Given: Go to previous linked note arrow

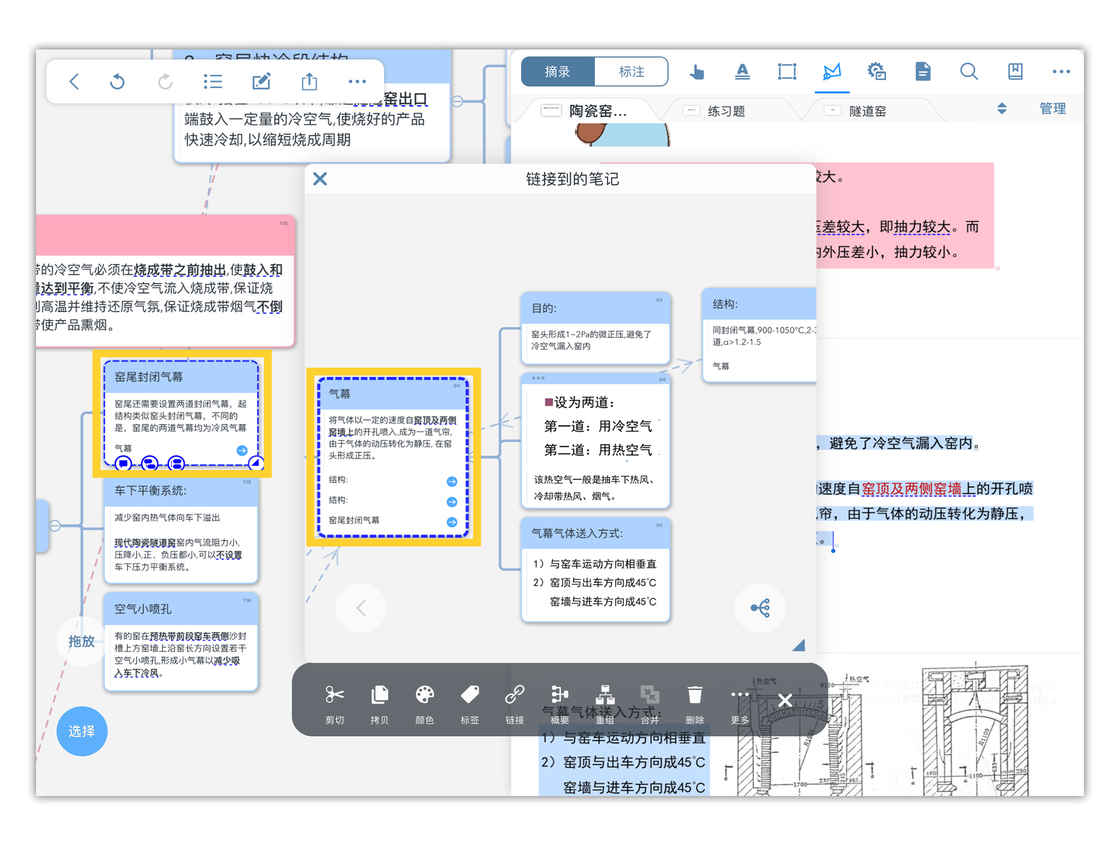Looking at the screenshot, I should [361, 608].
